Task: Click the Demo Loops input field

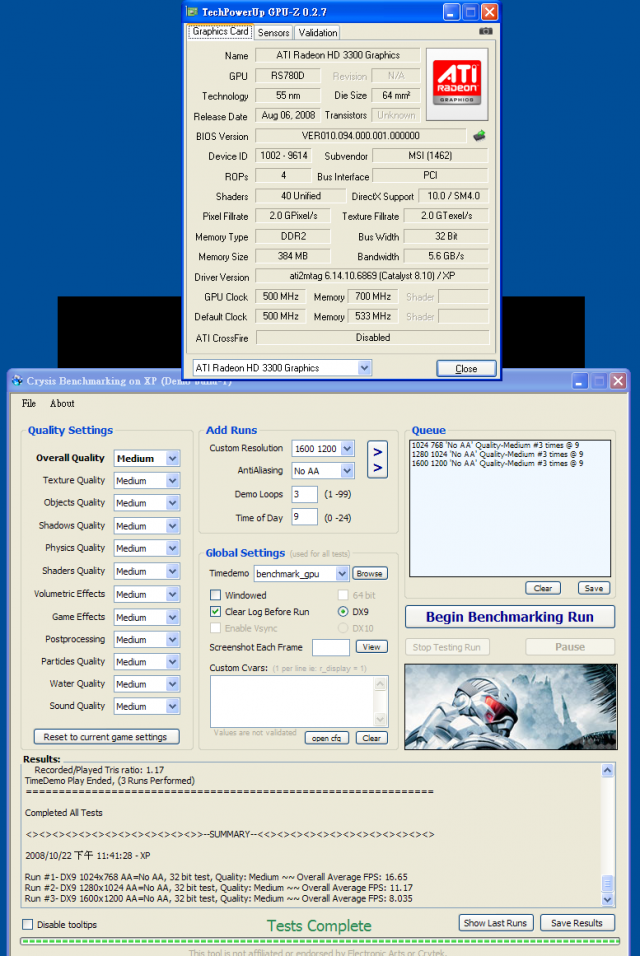Action: tap(304, 494)
